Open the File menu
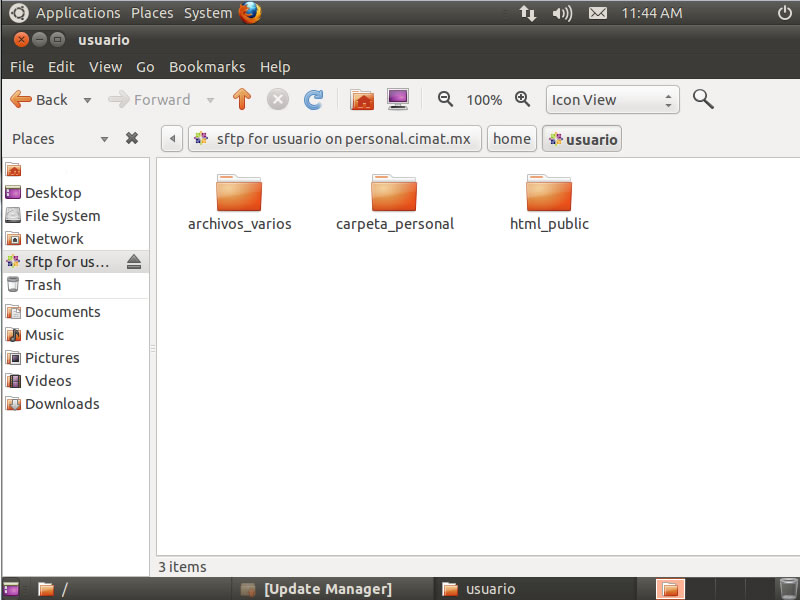 (22, 67)
